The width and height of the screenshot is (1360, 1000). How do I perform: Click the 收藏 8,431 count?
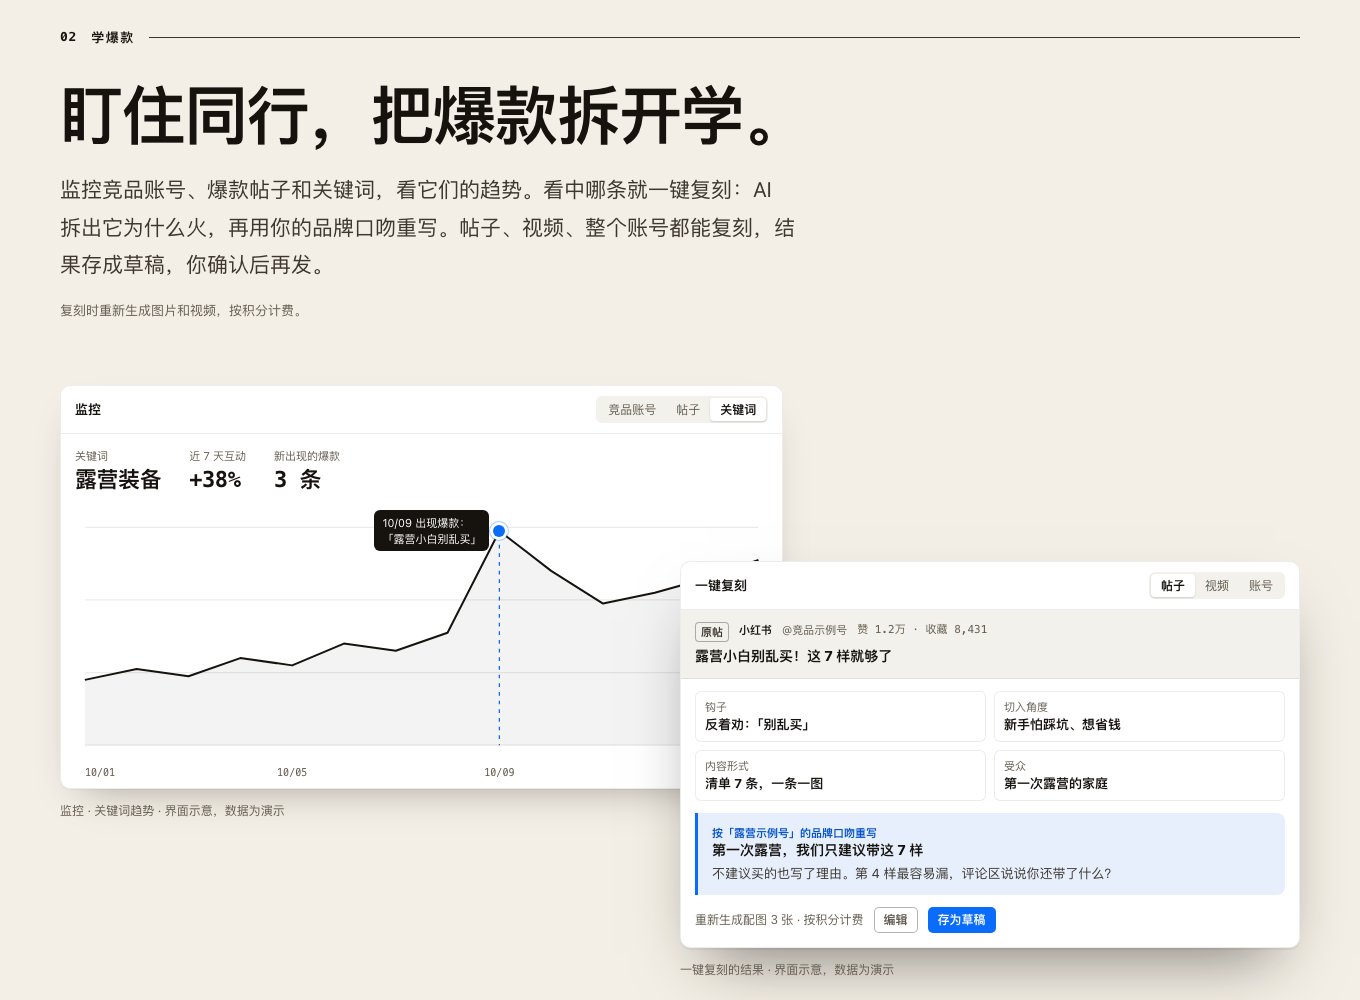(x=956, y=630)
